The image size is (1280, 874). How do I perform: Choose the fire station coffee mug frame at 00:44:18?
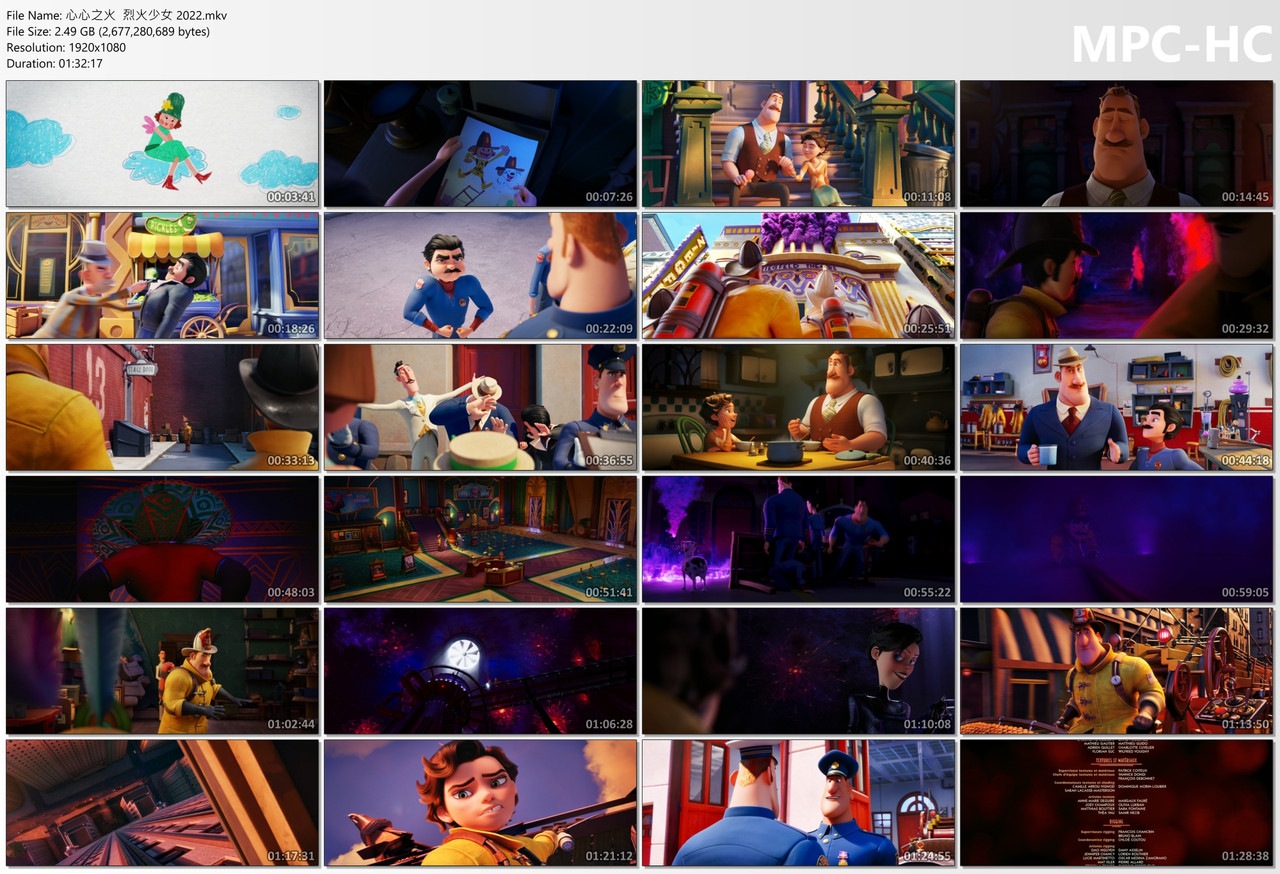[1117, 407]
